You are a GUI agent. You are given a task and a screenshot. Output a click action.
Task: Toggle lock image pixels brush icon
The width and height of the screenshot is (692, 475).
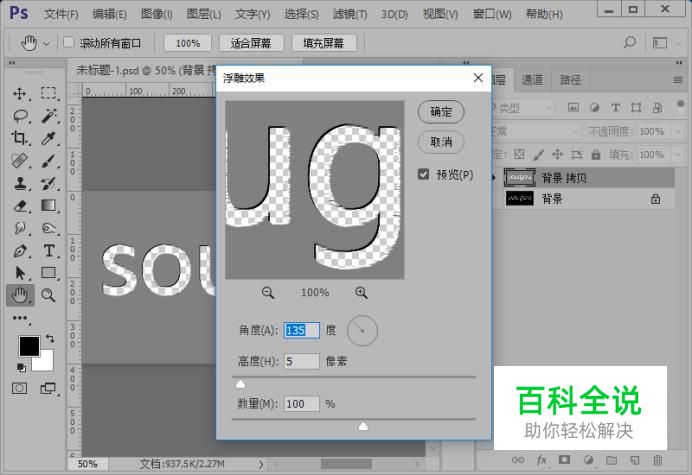click(x=538, y=155)
